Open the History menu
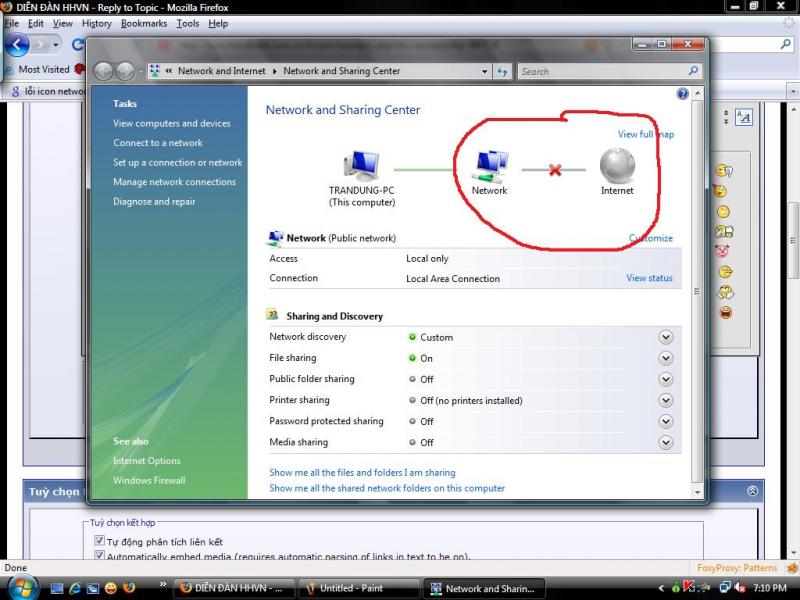The image size is (800, 600). [97, 23]
